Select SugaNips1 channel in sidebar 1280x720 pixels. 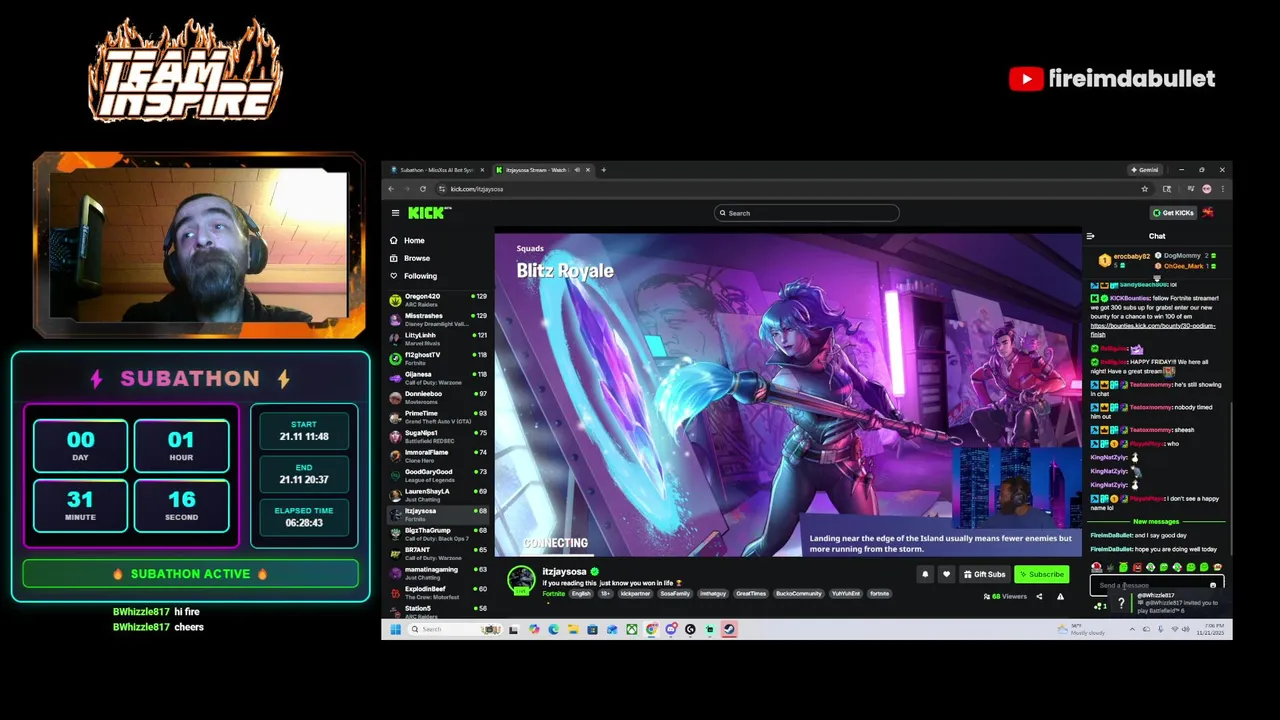438,436
